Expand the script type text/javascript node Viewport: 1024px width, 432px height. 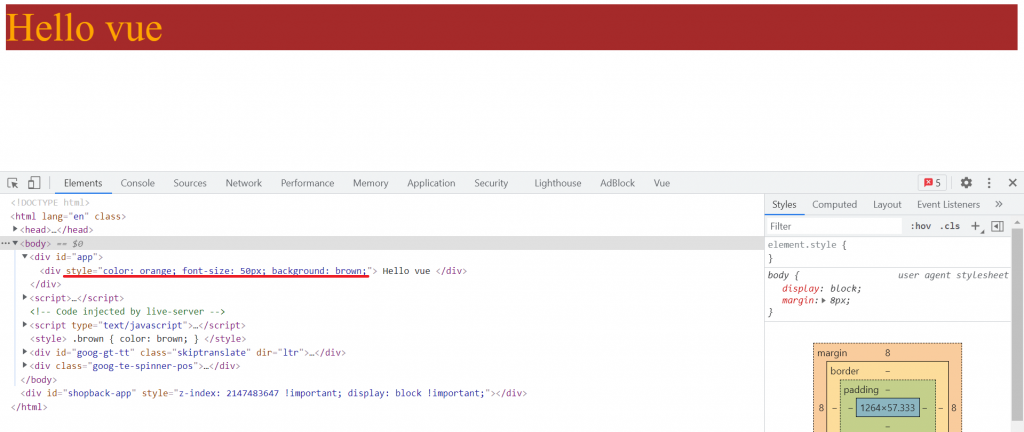point(25,324)
